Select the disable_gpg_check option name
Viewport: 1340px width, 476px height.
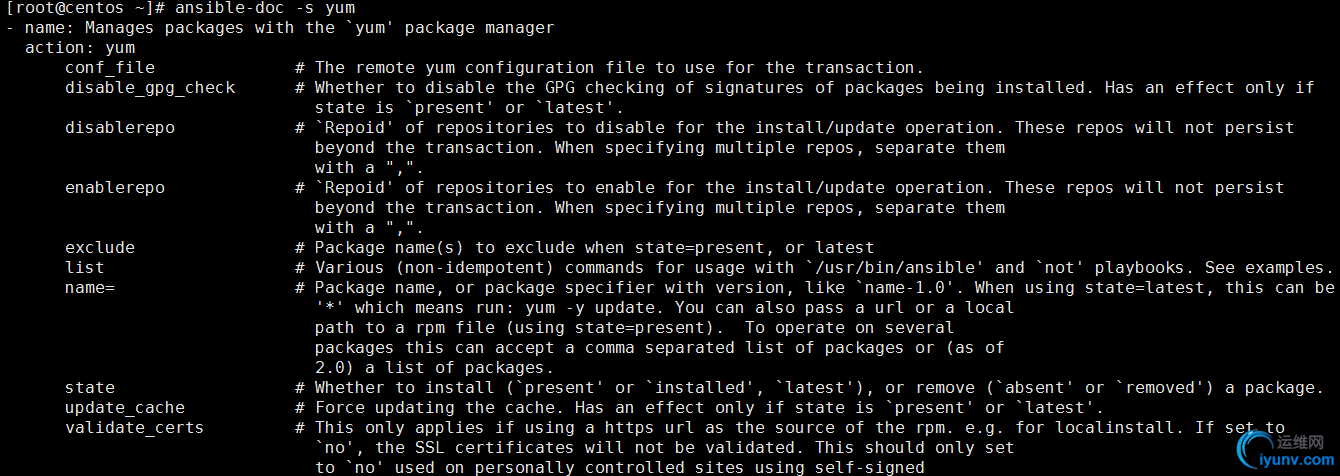click(150, 88)
